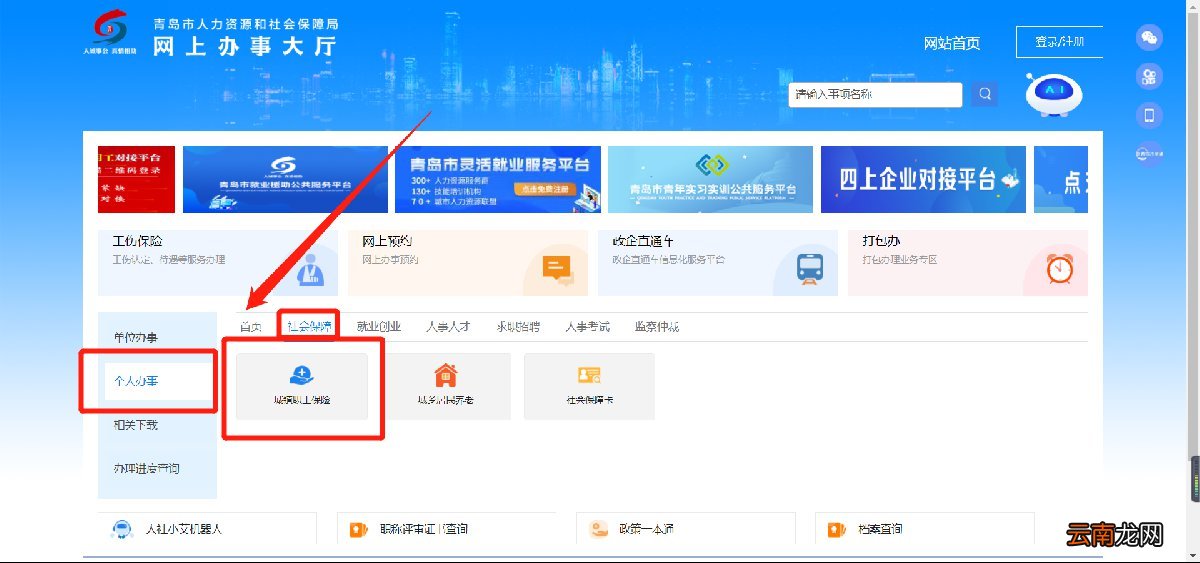Open the 青岛市青年实习实训公共服务平台 banner
Viewport: 1200px width, 563px height.
click(710, 179)
